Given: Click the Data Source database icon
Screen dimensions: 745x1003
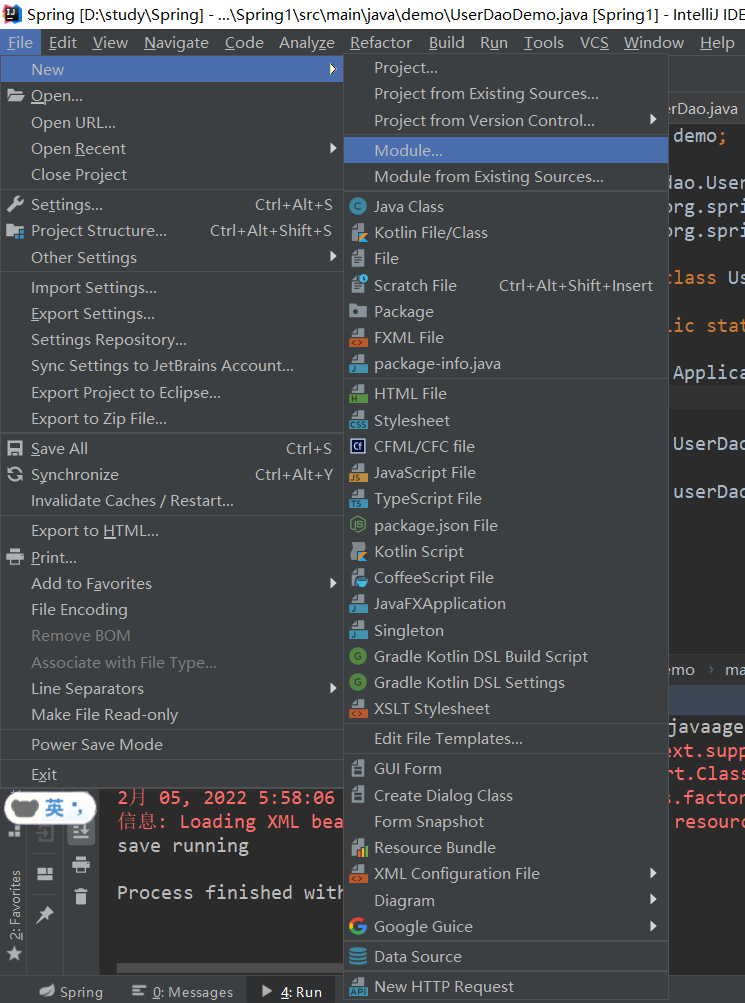Looking at the screenshot, I should pyautogui.click(x=358, y=956).
